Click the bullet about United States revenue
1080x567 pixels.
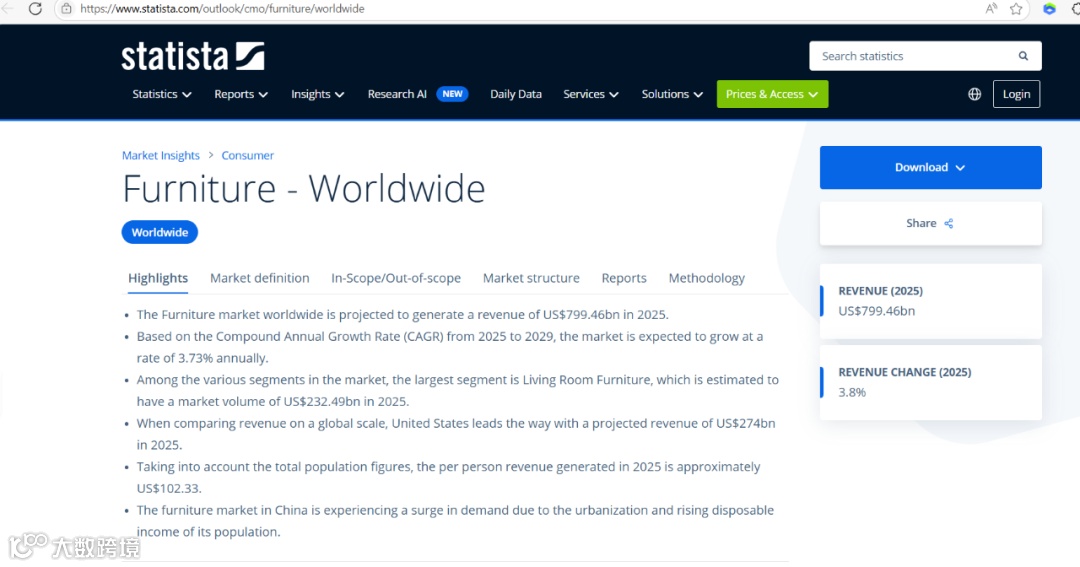click(456, 434)
